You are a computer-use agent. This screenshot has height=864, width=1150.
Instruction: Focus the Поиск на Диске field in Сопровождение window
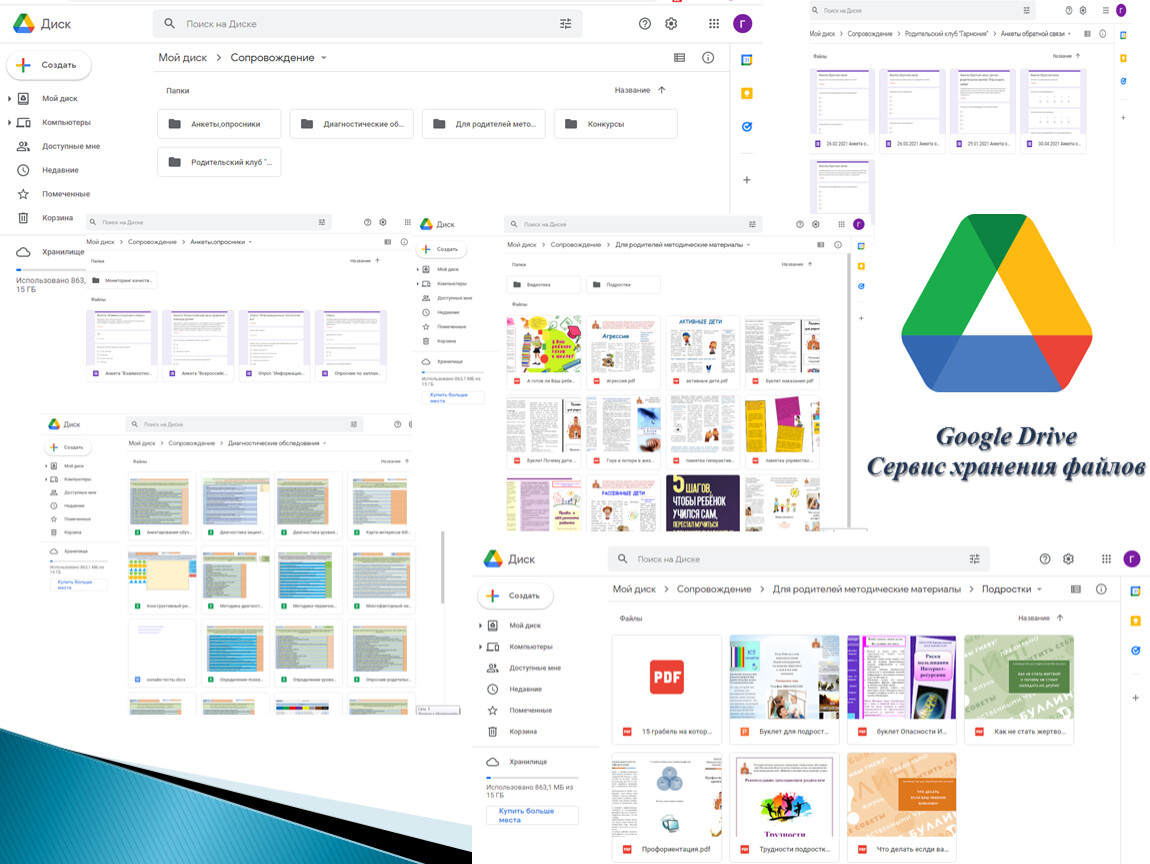pyautogui.click(x=367, y=24)
